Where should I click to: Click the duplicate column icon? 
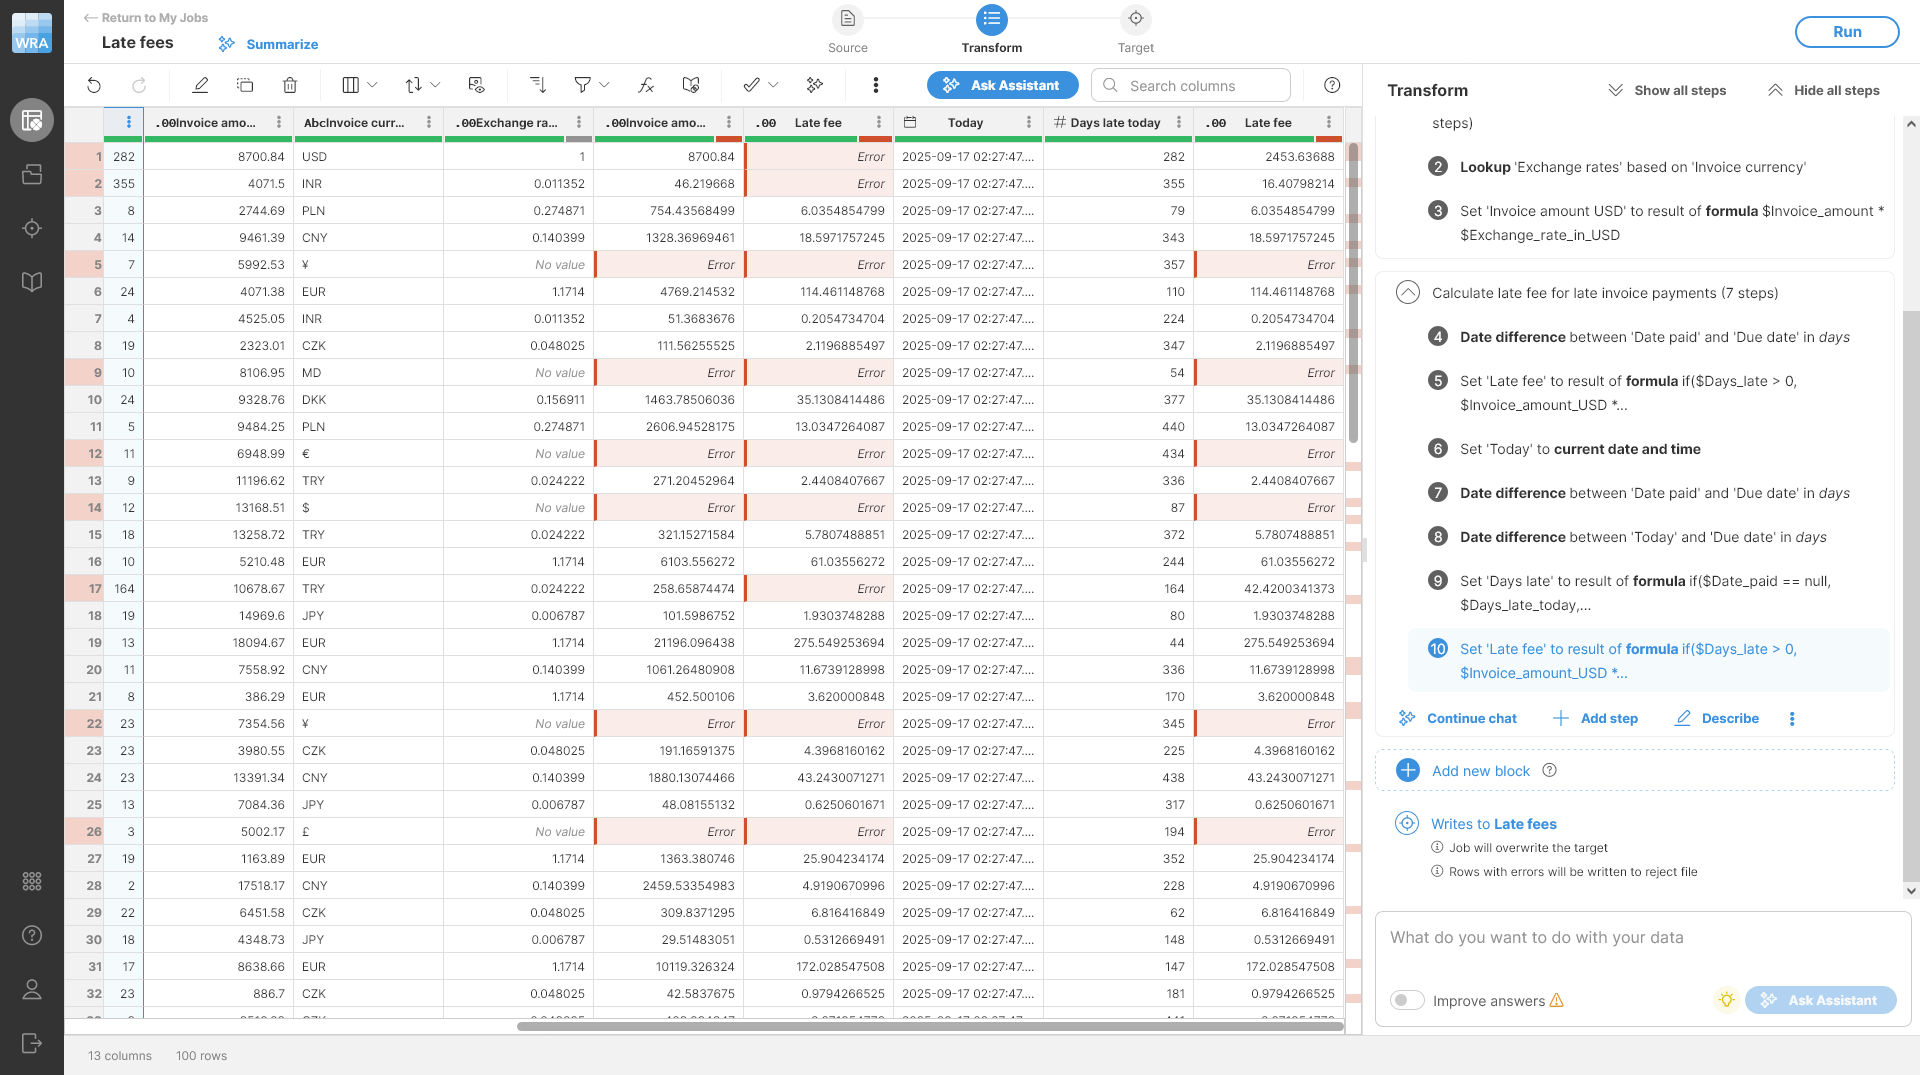(245, 86)
